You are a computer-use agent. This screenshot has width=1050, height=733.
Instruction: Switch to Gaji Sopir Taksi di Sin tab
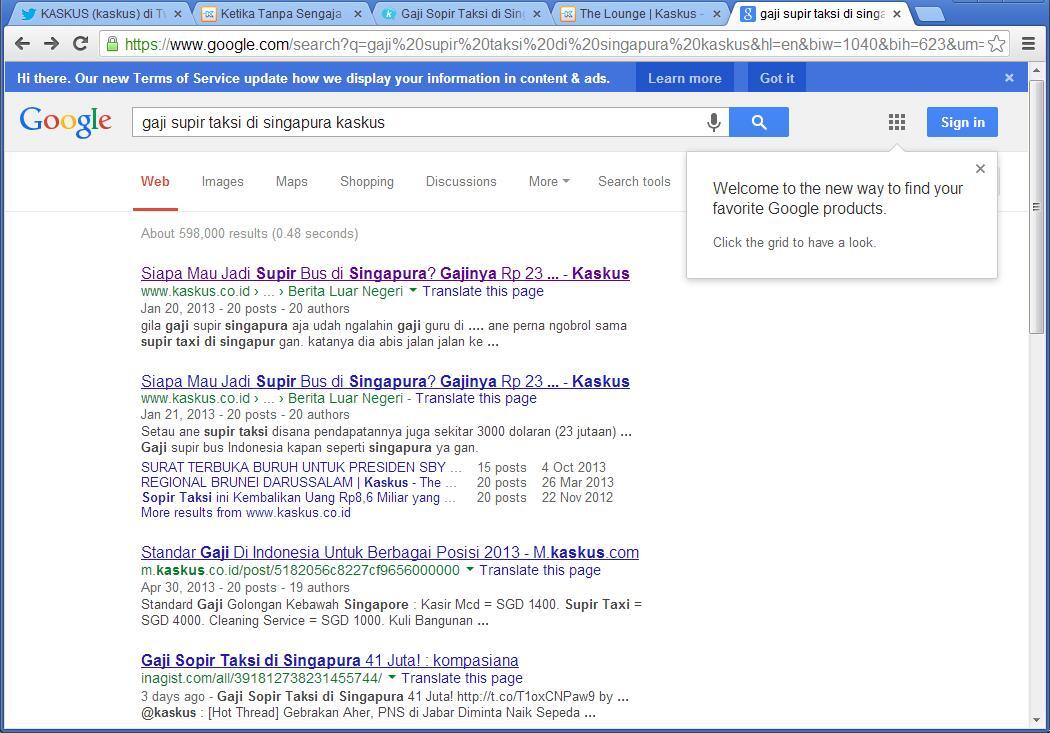tap(462, 13)
